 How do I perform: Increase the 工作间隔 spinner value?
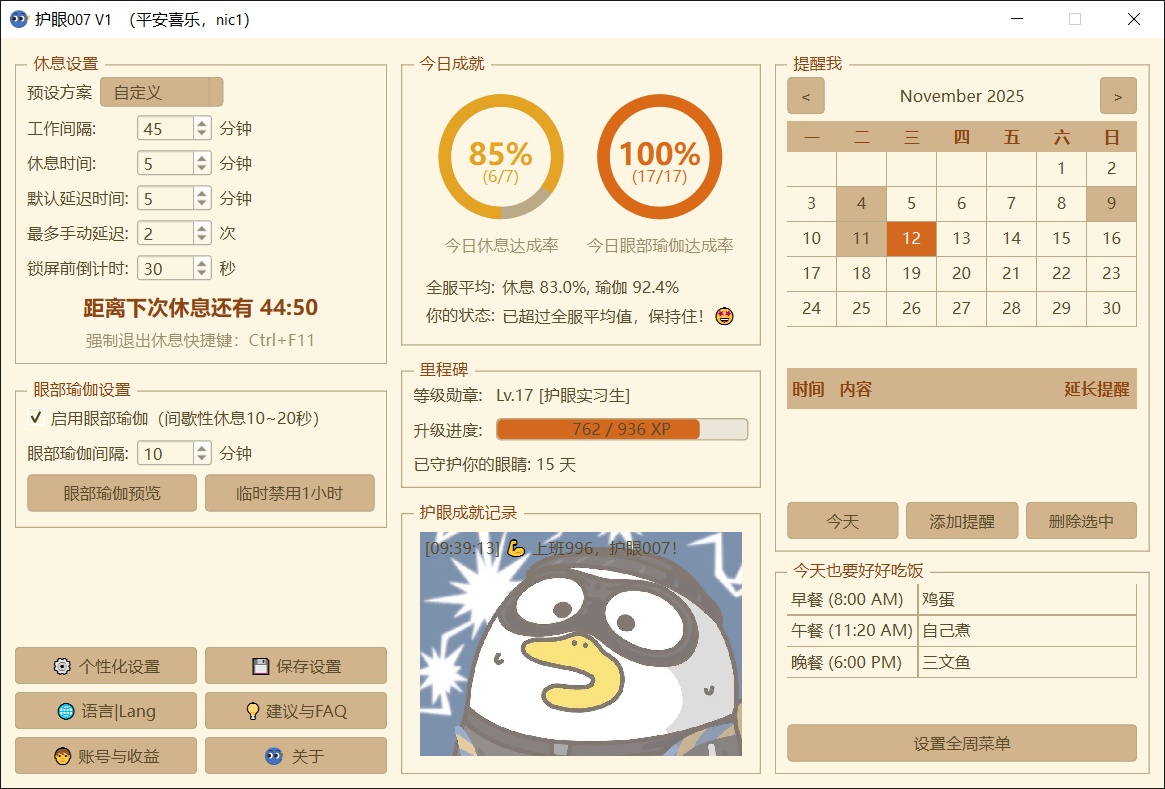[x=202, y=123]
